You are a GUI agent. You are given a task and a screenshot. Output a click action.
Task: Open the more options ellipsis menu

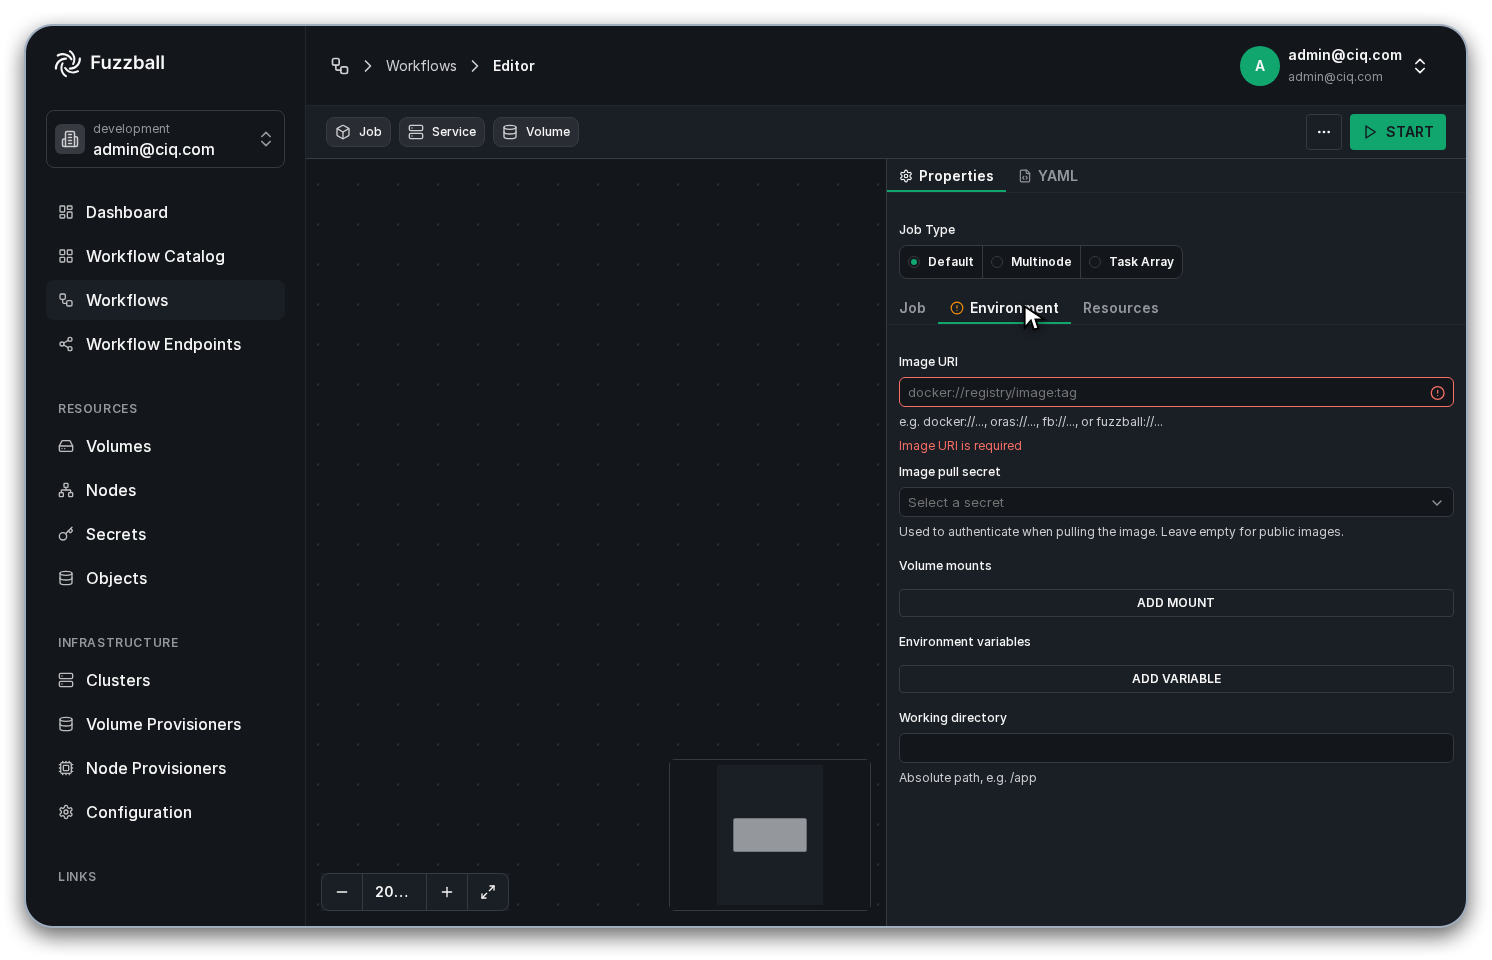coord(1324,132)
